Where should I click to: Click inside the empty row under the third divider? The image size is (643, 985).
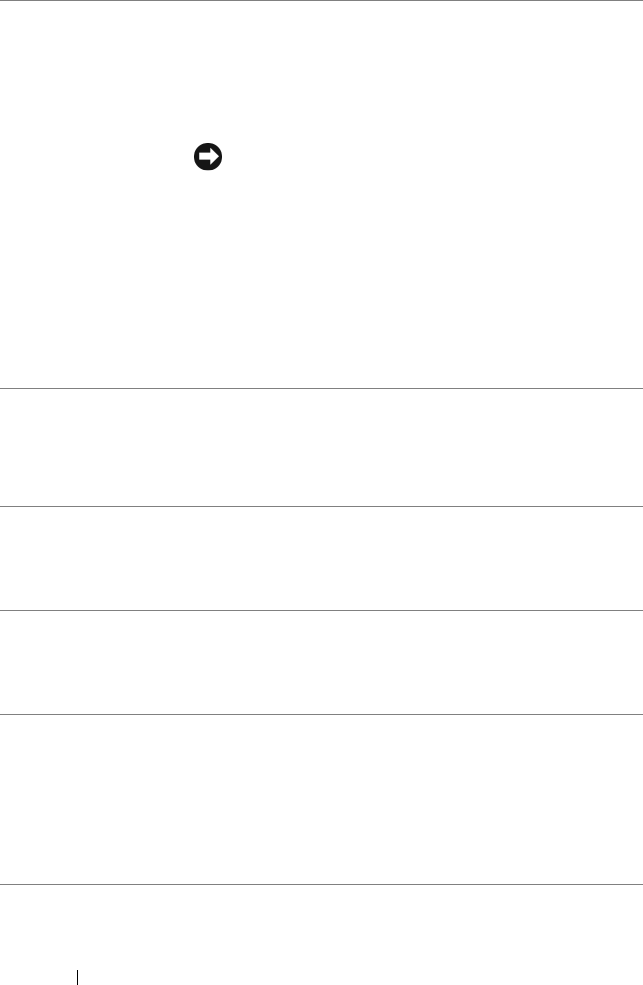[x=321, y=662]
